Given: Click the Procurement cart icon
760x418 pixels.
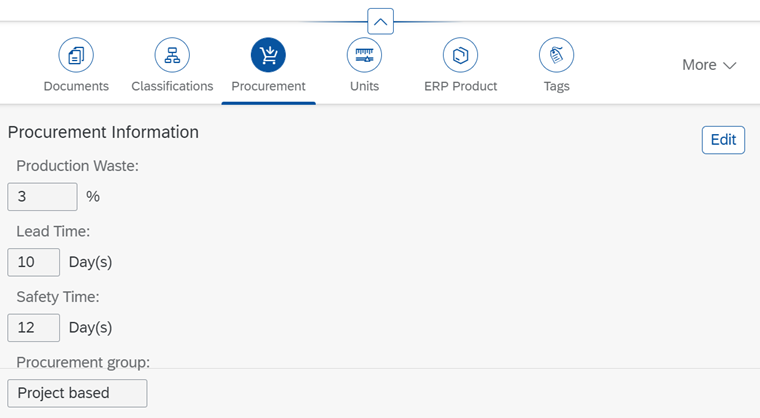Looking at the screenshot, I should [268, 55].
